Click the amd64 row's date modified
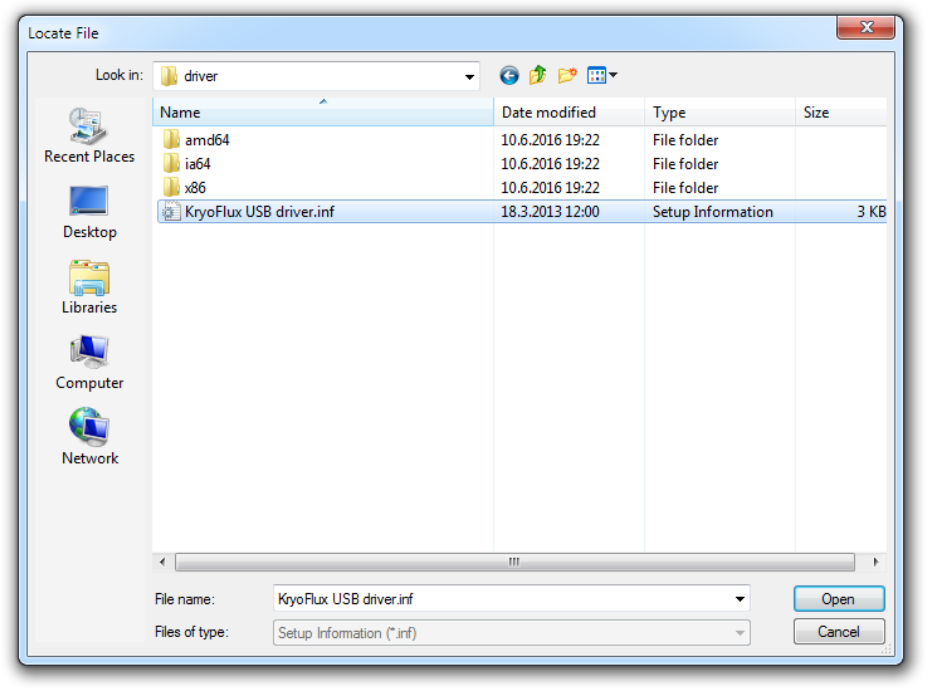 [550, 140]
